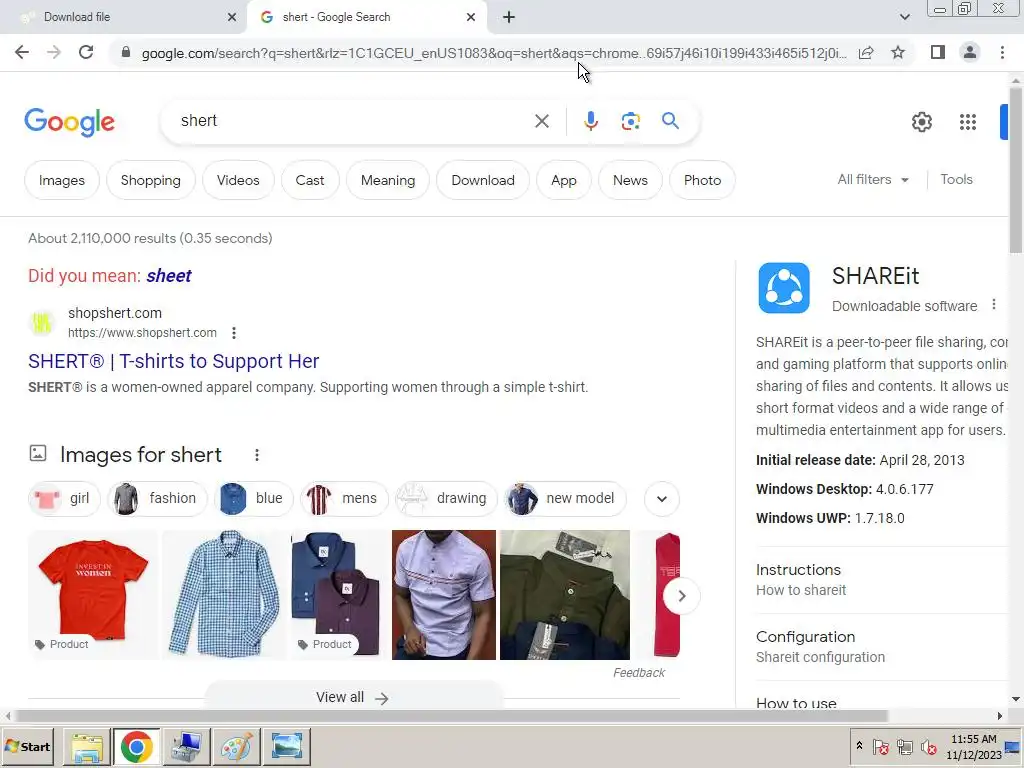Start a voice search with the microphone

[590, 121]
